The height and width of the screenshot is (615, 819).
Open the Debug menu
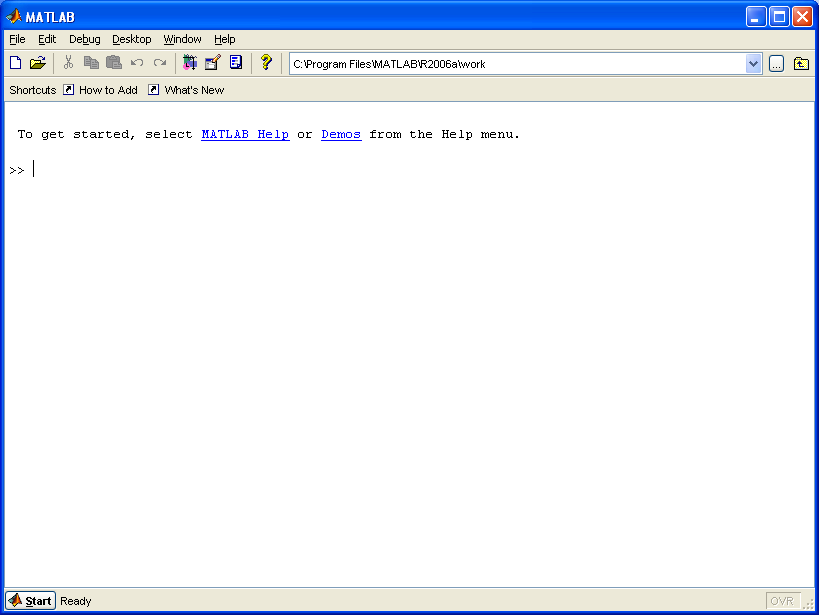click(85, 39)
